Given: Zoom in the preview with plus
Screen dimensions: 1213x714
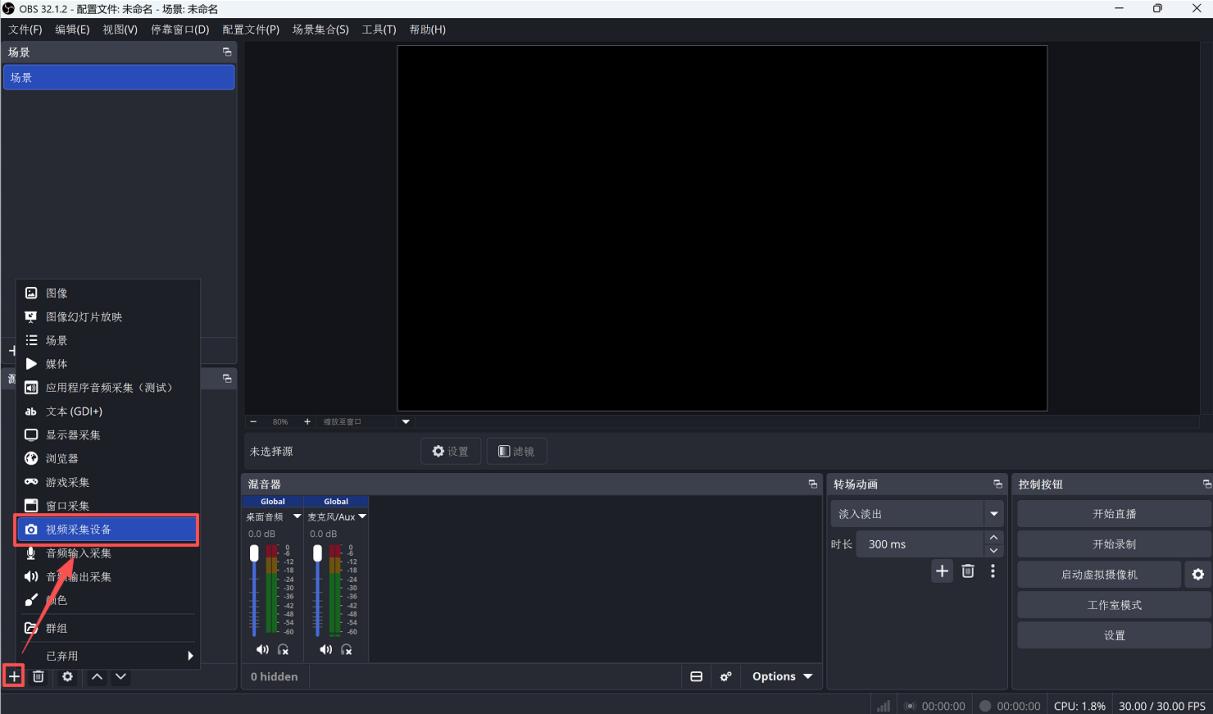Looking at the screenshot, I should click(x=307, y=422).
